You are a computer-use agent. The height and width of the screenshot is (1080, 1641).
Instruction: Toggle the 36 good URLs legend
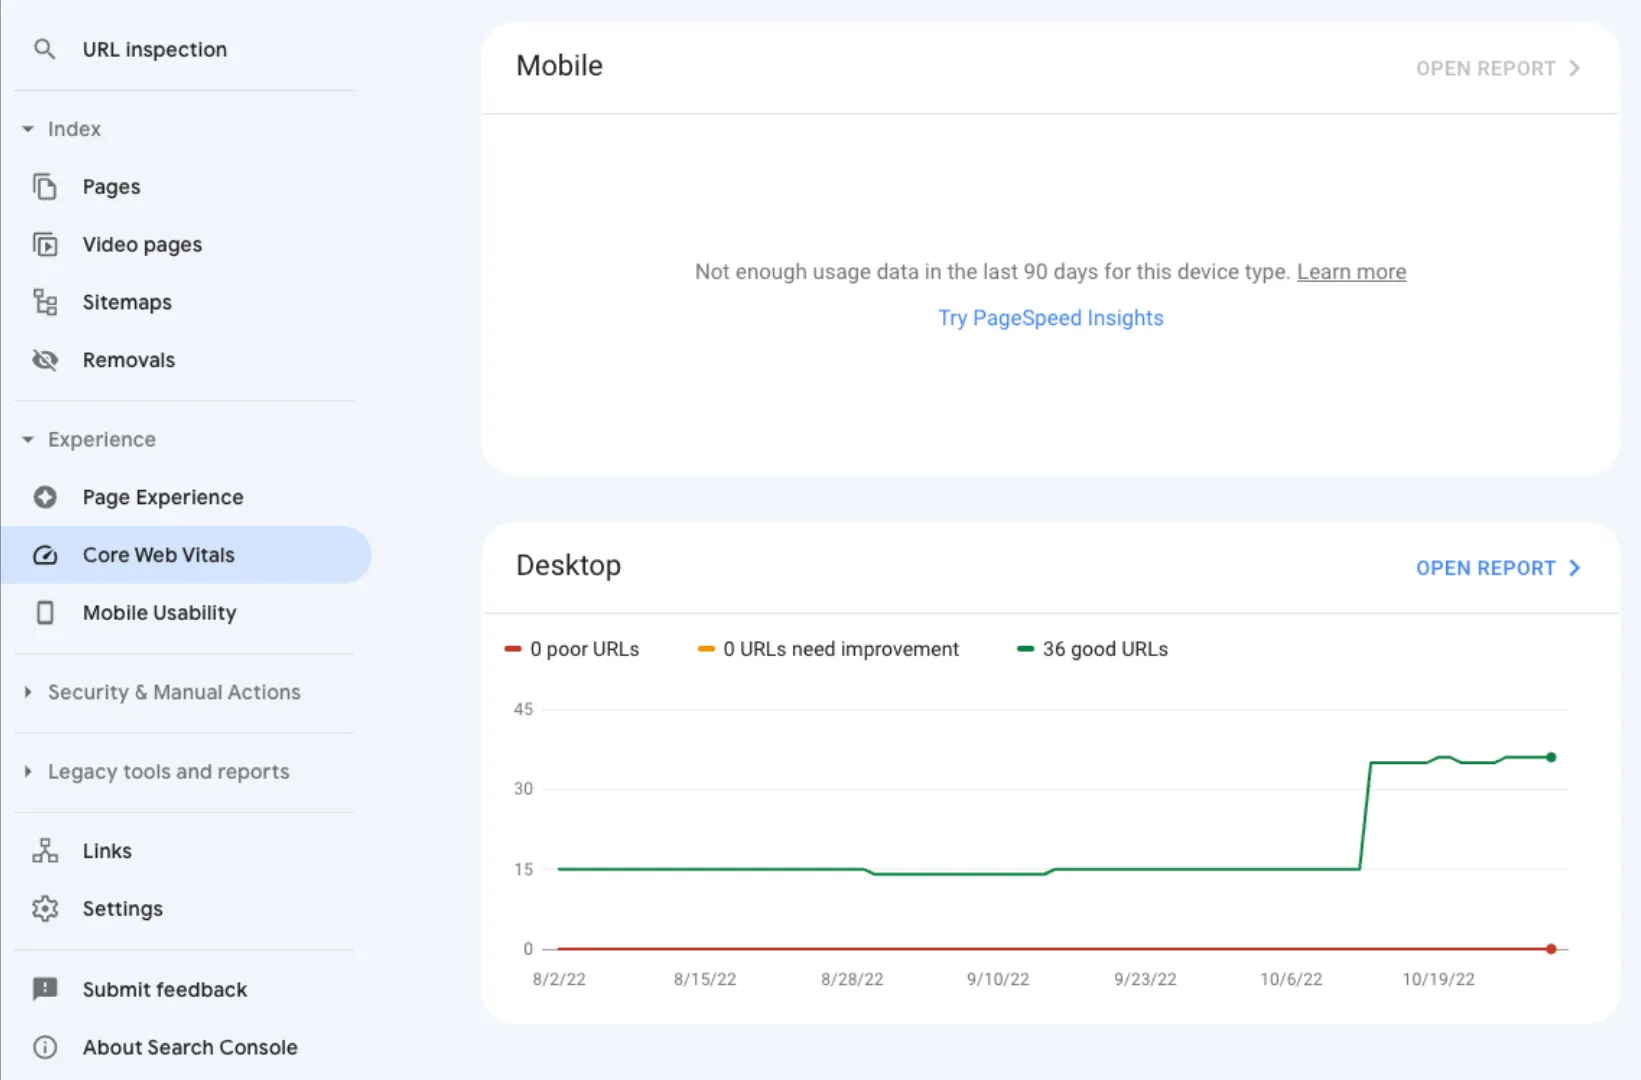click(x=1092, y=649)
